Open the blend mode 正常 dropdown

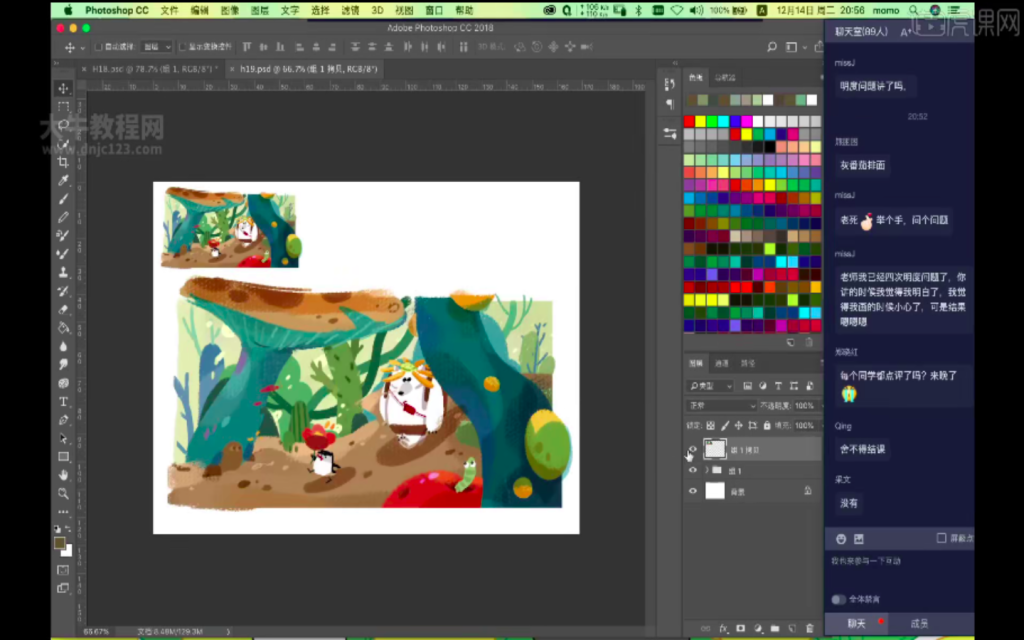pos(721,406)
